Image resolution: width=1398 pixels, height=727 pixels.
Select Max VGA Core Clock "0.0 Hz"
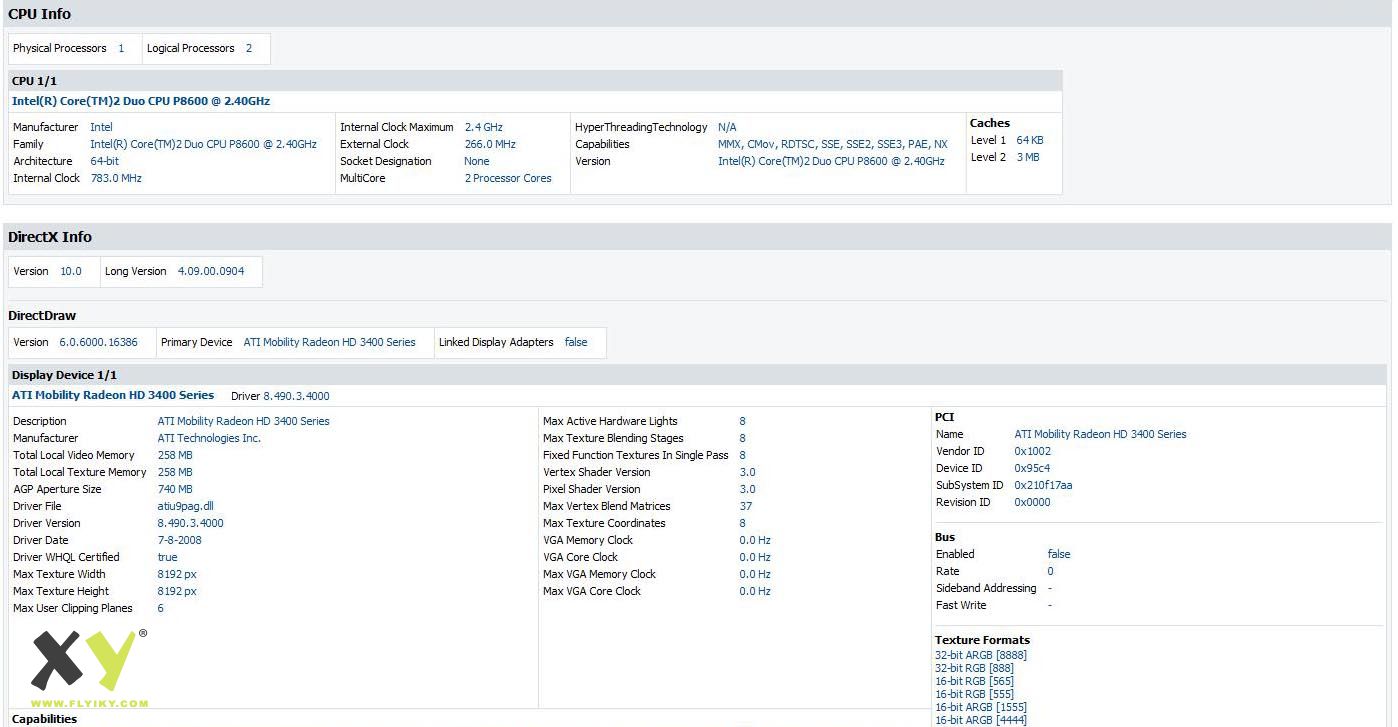pyautogui.click(x=755, y=591)
